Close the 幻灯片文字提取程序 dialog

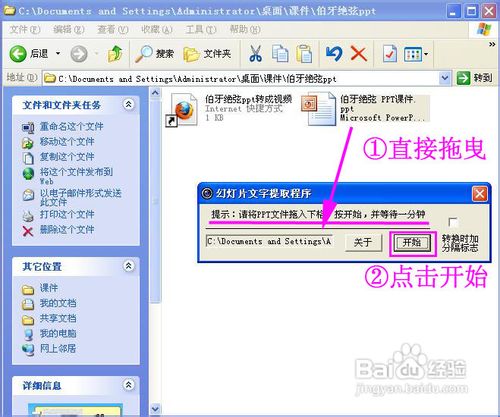479,194
